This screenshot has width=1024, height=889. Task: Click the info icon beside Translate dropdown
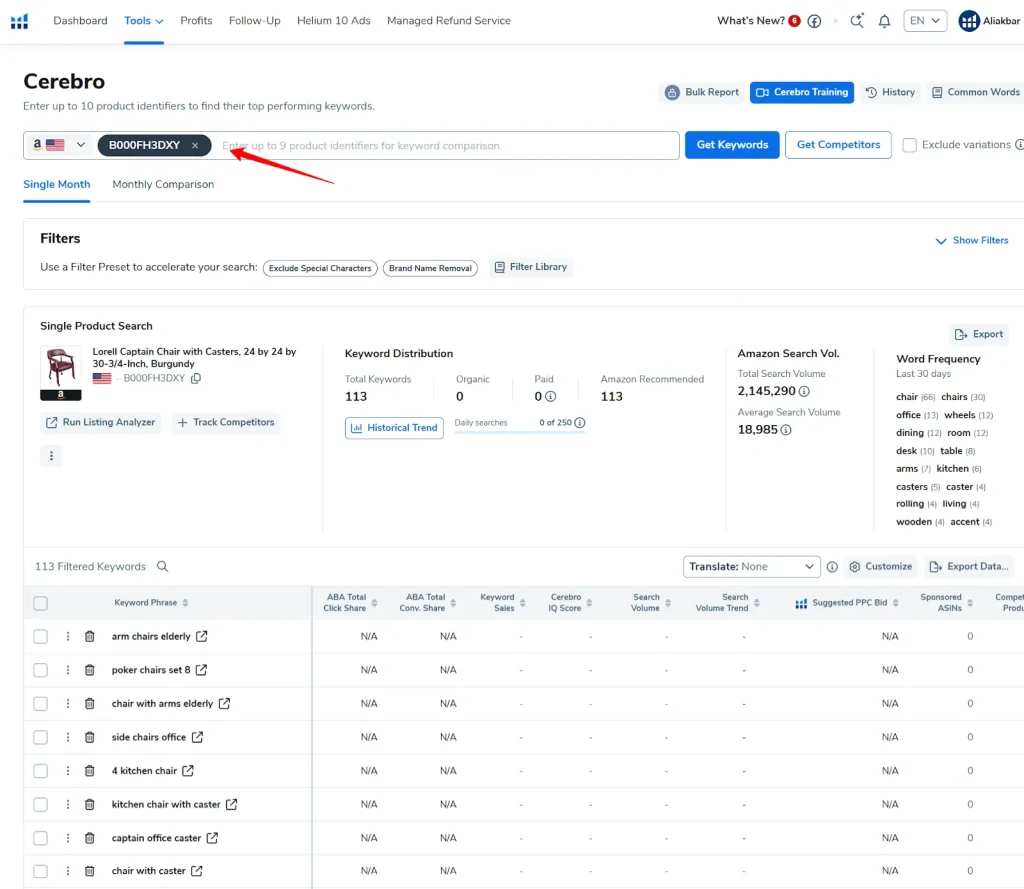point(831,567)
